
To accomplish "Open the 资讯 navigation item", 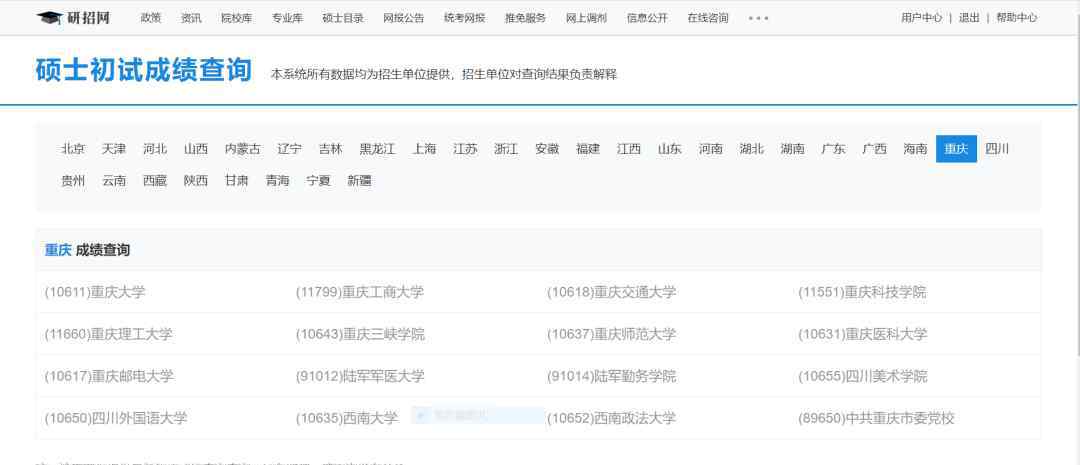I will click(x=191, y=18).
